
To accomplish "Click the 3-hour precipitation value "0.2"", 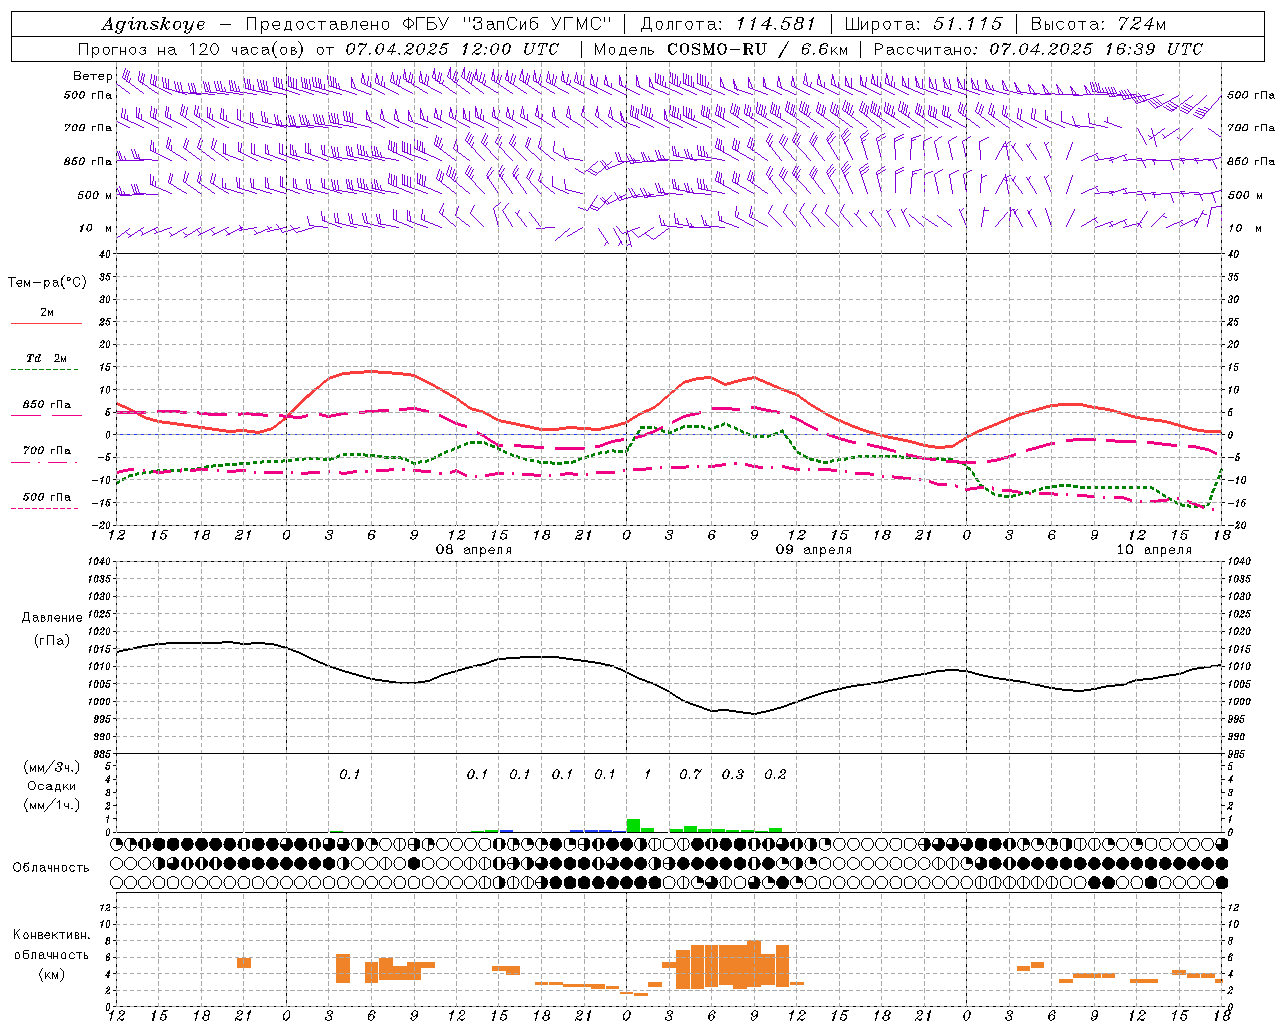I will (775, 774).
